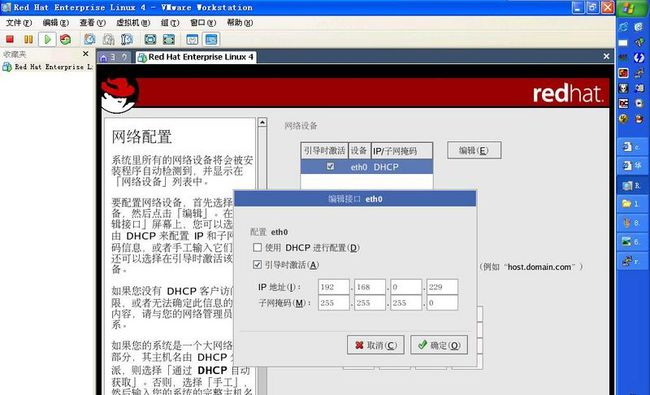650x395 pixels.
Task: Toggle 使用 DHCP 进行配置 checkbox
Action: (257, 247)
